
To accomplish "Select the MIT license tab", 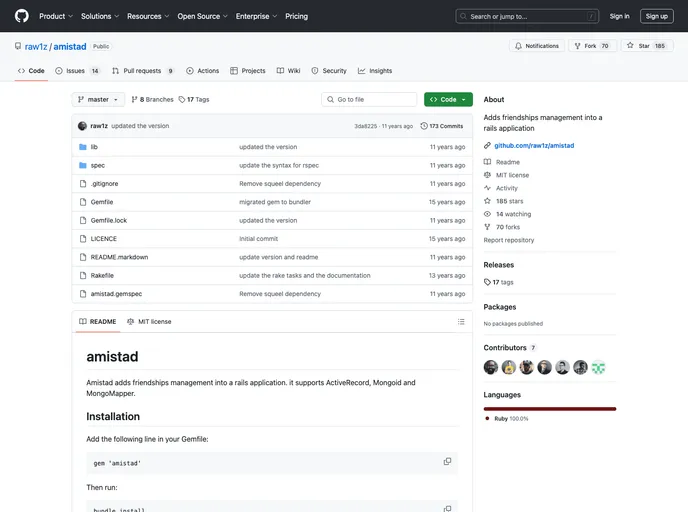I will 149,322.
